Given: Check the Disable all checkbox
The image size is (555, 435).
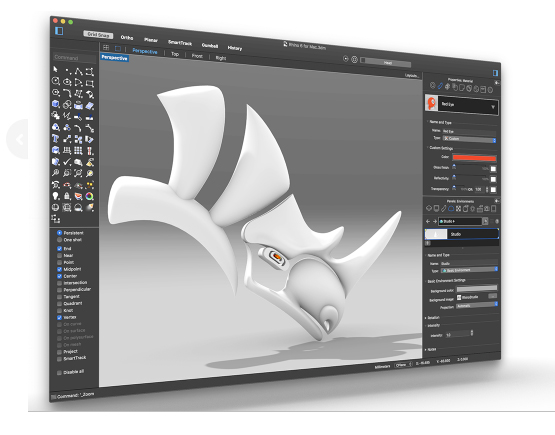Looking at the screenshot, I should pyautogui.click(x=59, y=372).
